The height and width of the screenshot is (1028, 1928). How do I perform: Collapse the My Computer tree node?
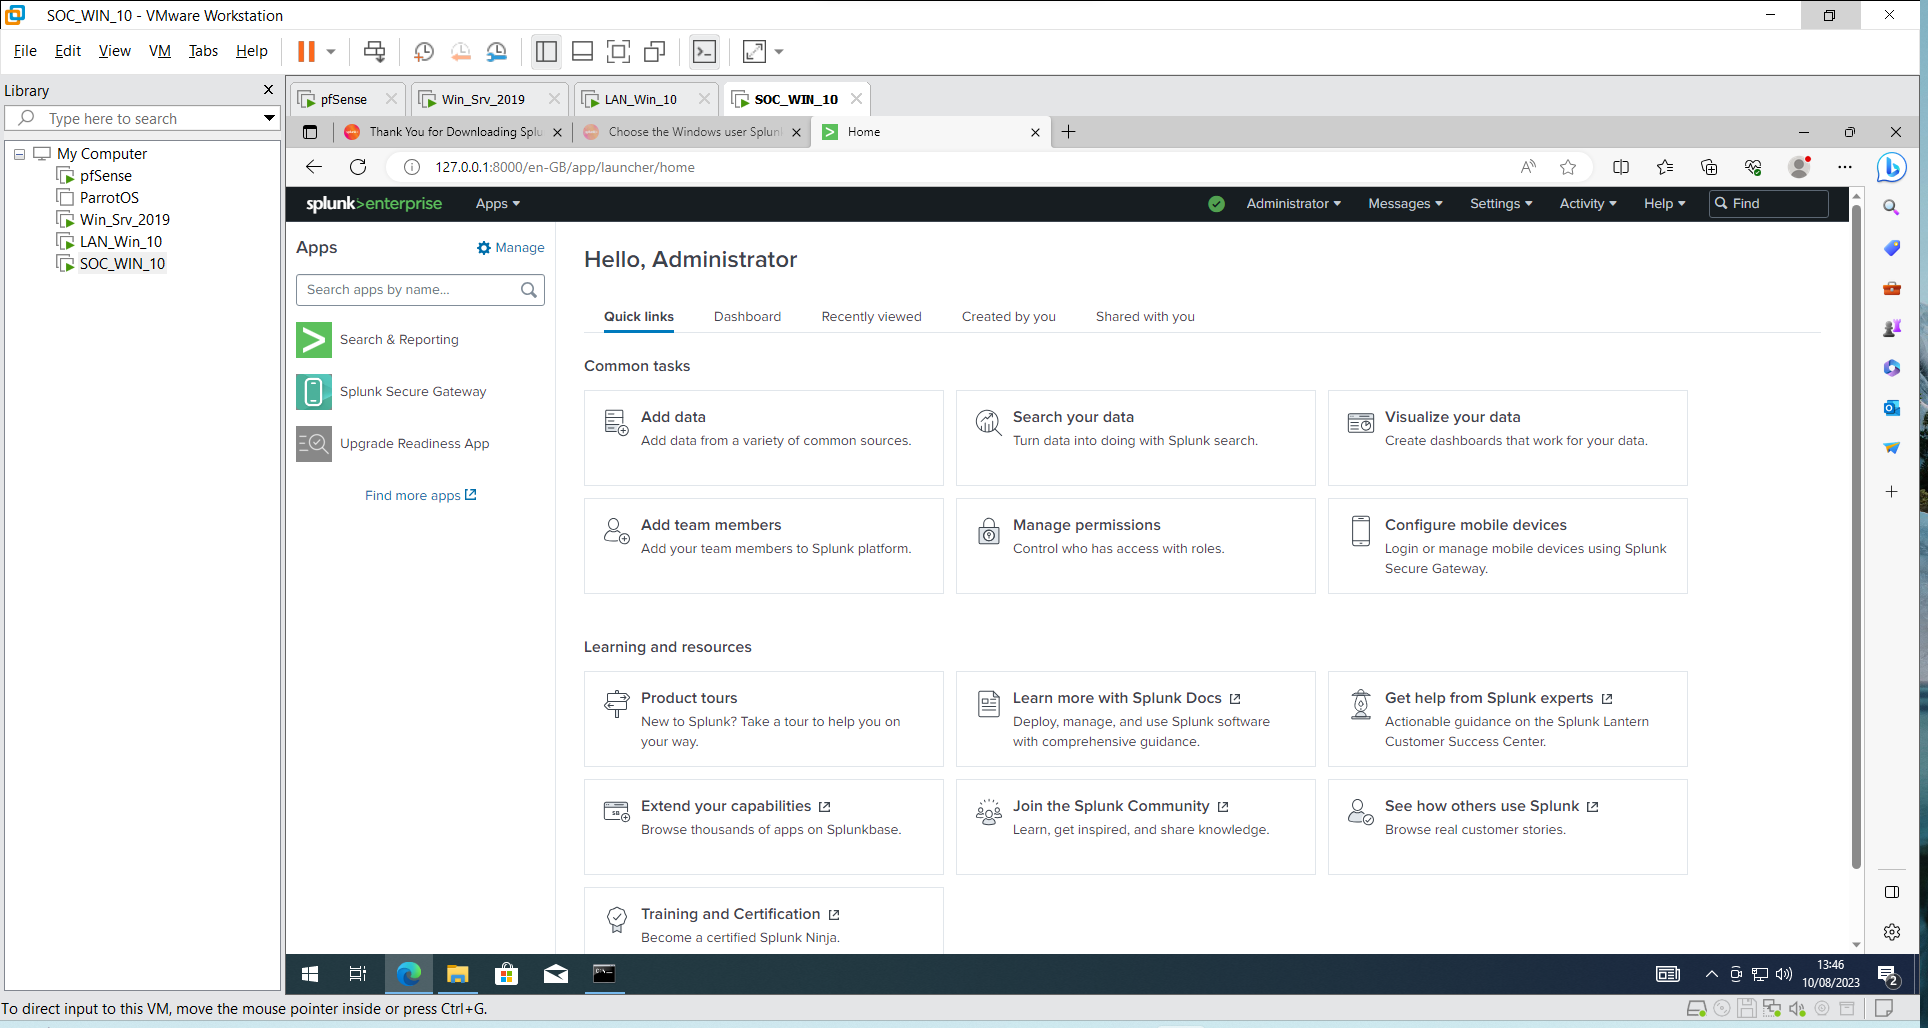coord(19,154)
